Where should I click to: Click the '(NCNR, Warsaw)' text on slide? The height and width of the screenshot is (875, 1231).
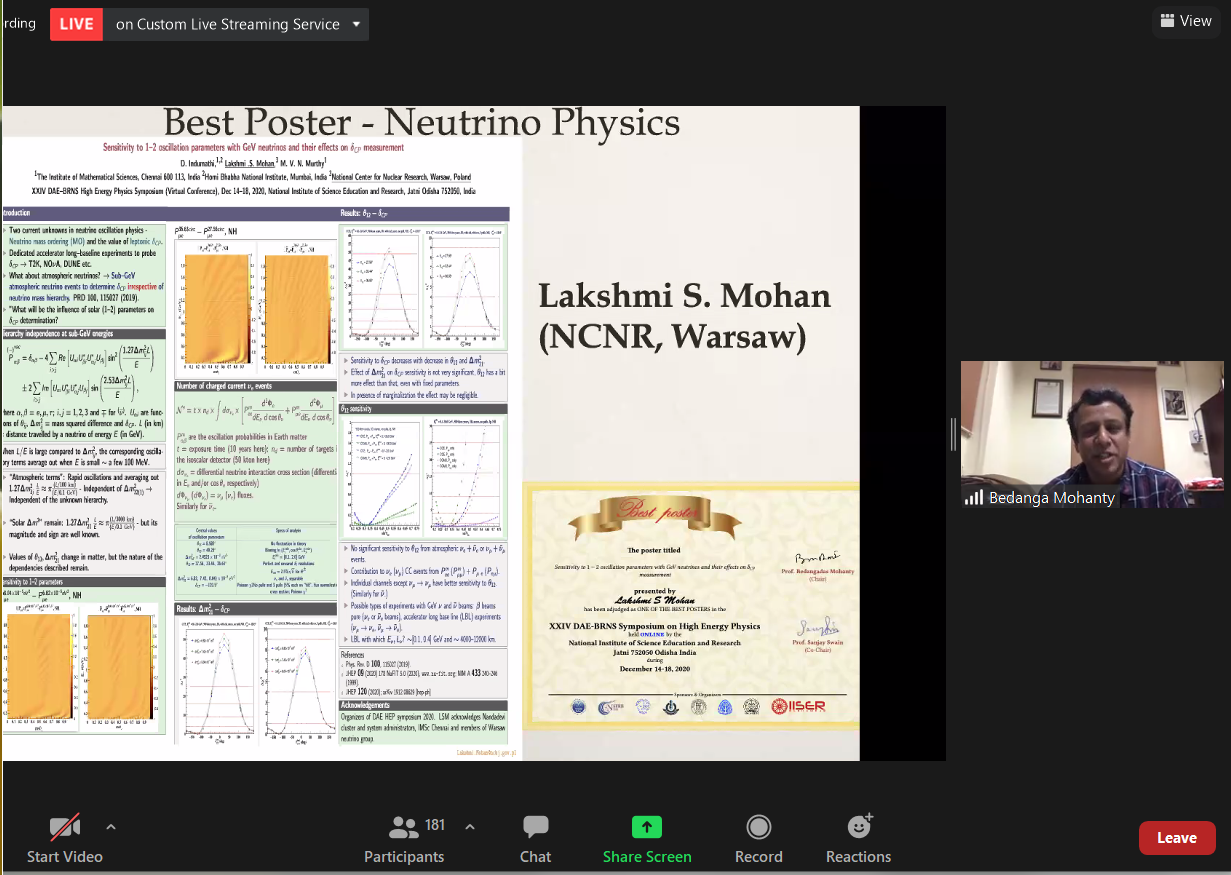(672, 337)
